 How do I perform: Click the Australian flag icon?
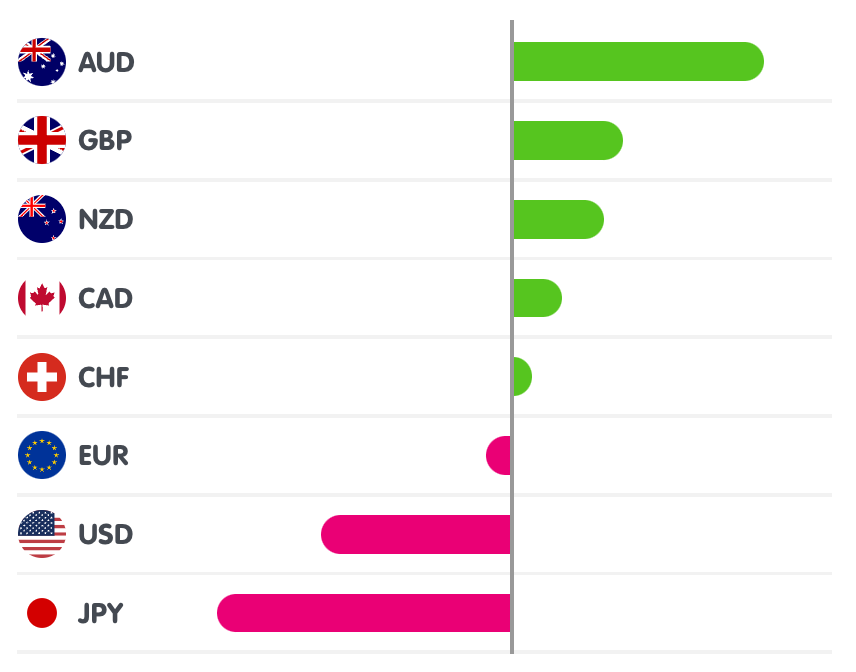coord(42,62)
